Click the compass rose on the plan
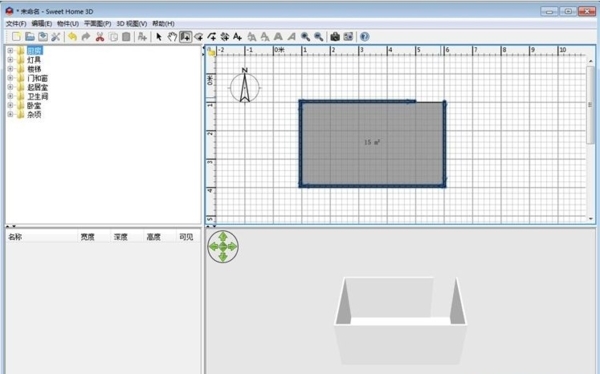Image resolution: width=600 pixels, height=374 pixels. 245,86
